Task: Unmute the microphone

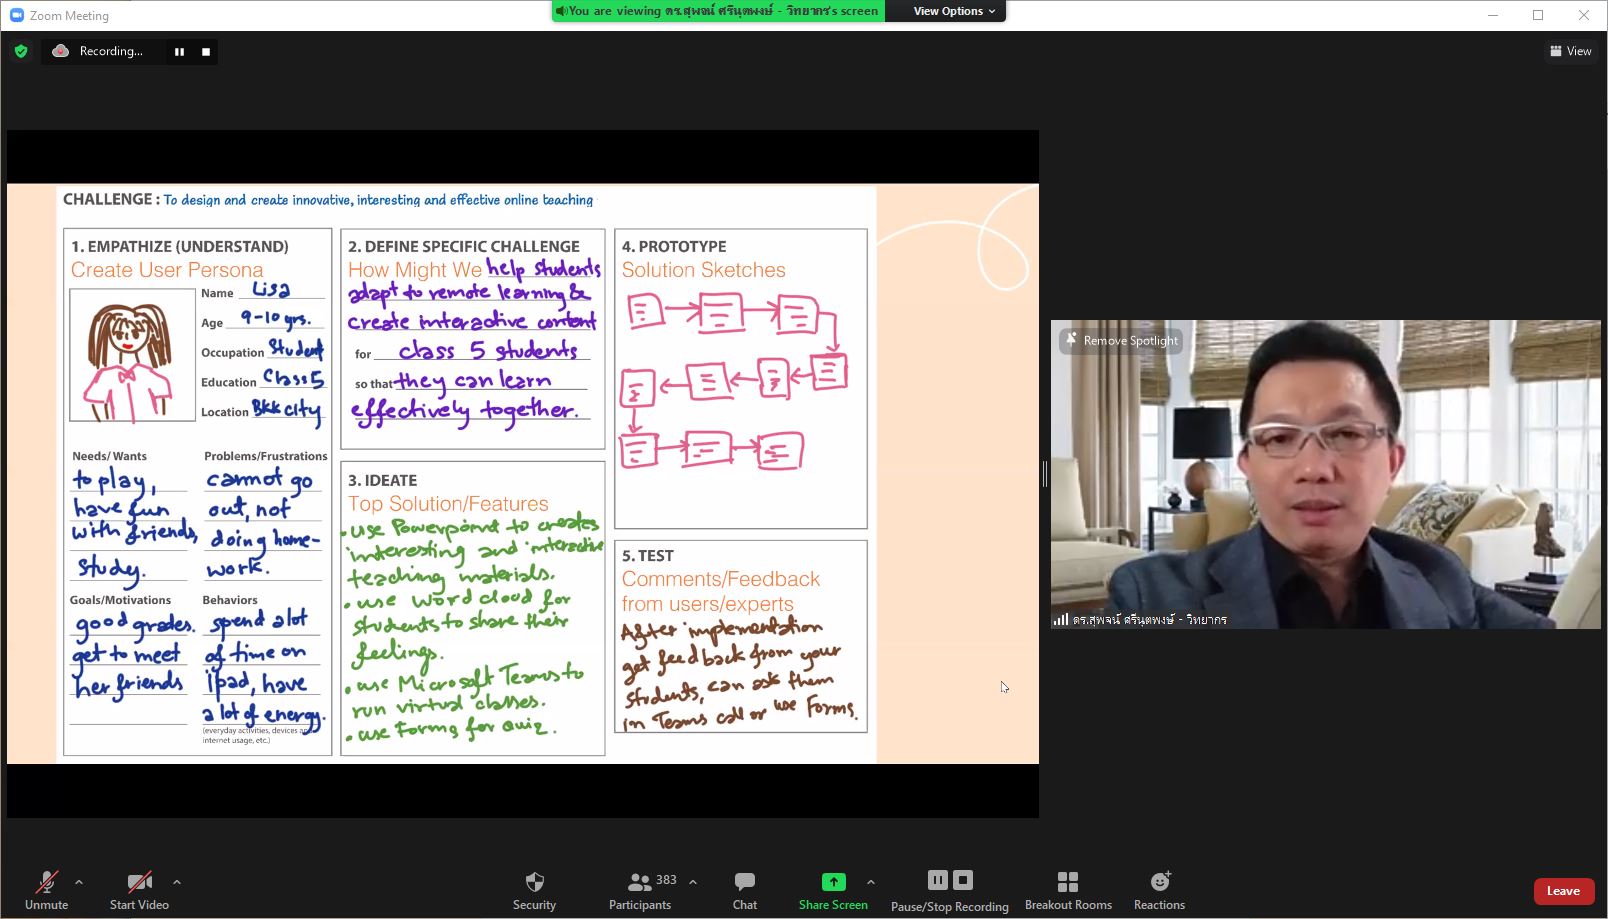Action: [46, 889]
